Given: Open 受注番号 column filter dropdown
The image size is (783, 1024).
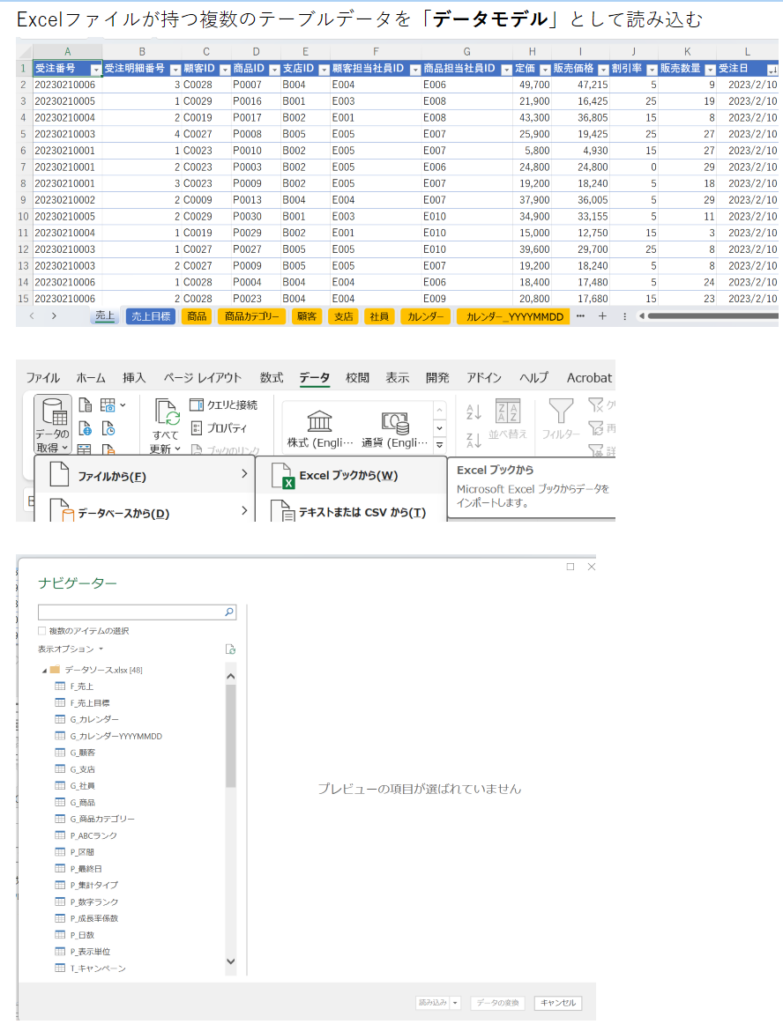Looking at the screenshot, I should 96,69.
